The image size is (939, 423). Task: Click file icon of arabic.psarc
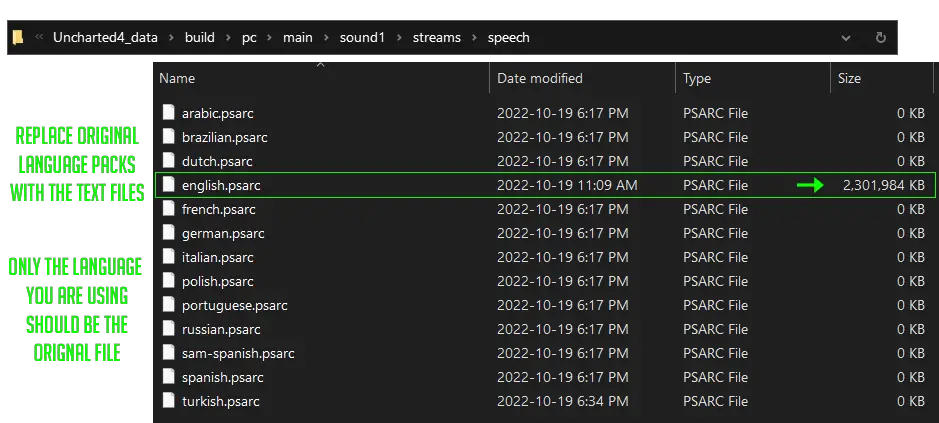click(169, 113)
